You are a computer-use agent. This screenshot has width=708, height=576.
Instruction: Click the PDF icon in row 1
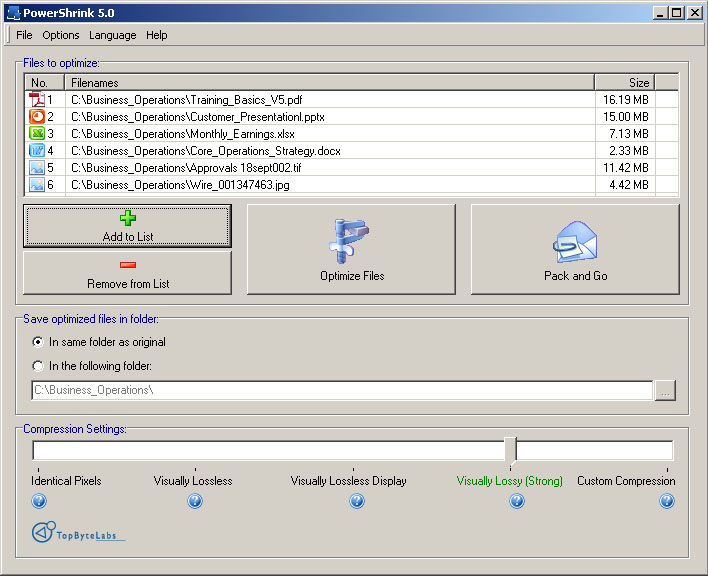[x=37, y=99]
